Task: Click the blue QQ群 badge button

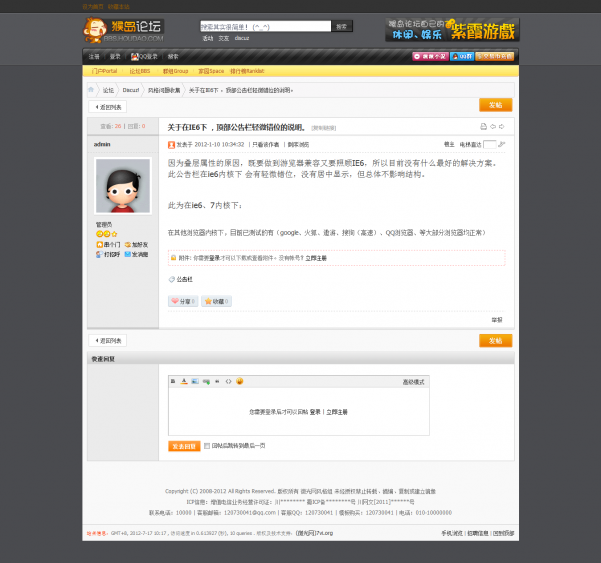Action: 462,56
